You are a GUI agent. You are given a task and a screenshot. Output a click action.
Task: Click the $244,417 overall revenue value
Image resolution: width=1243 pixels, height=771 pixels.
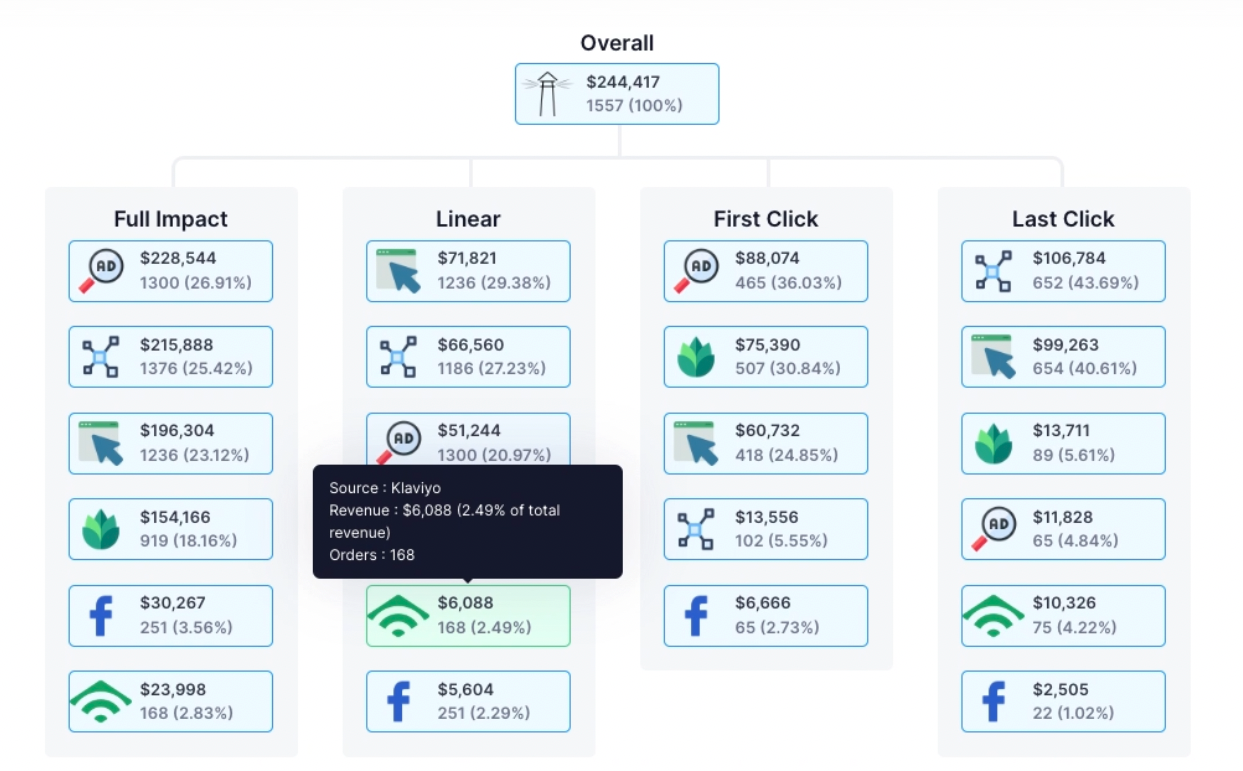point(623,82)
